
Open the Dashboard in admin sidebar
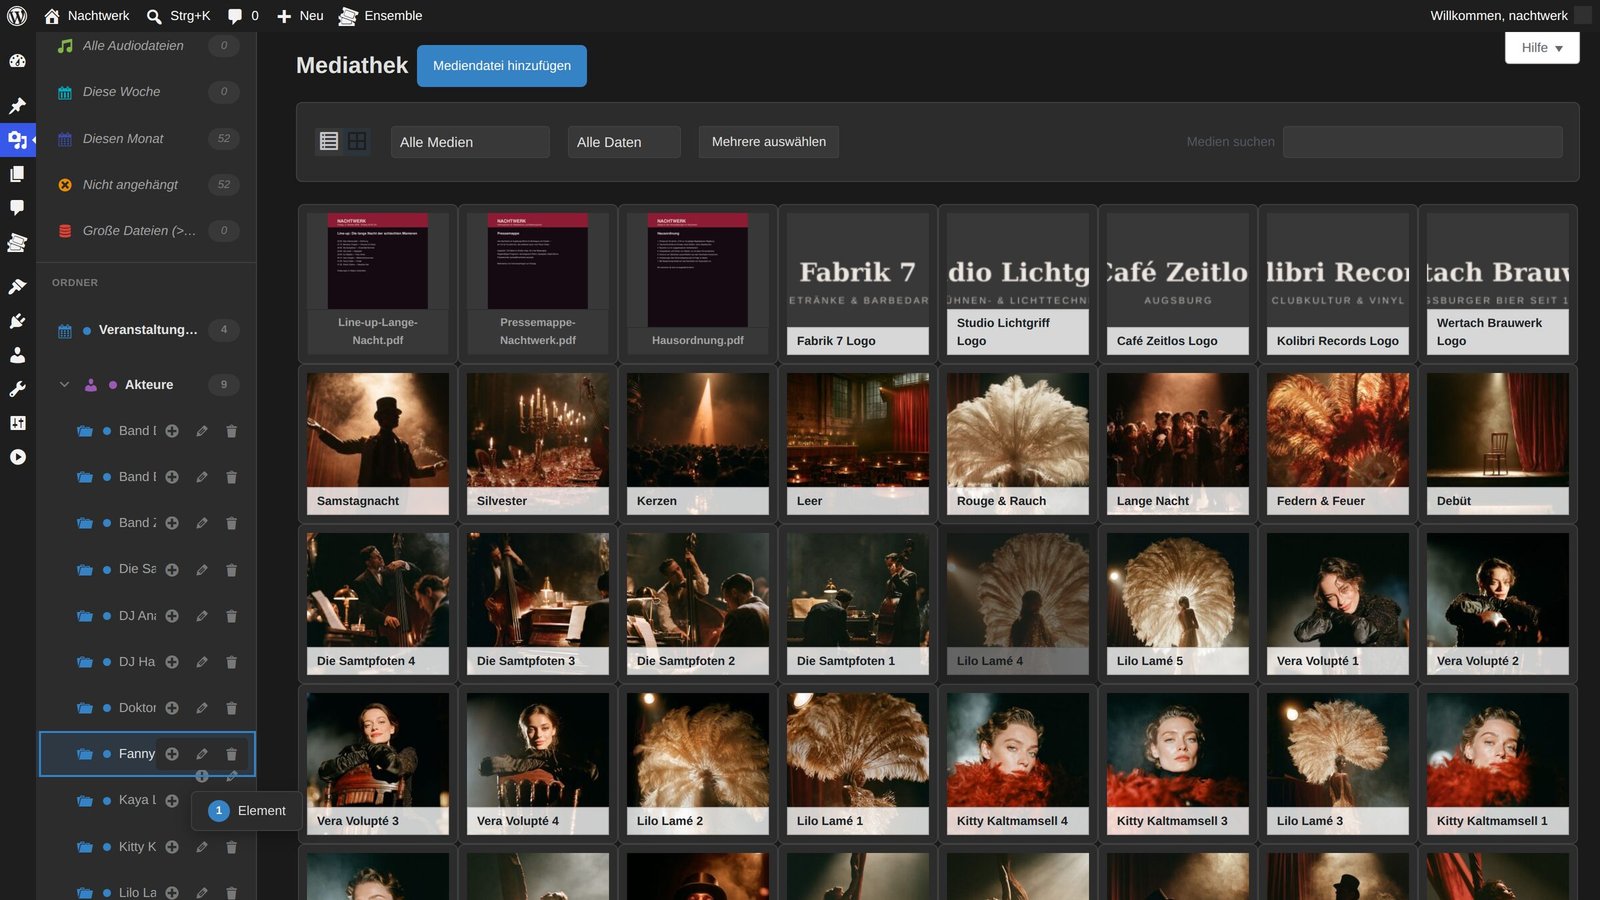click(17, 61)
